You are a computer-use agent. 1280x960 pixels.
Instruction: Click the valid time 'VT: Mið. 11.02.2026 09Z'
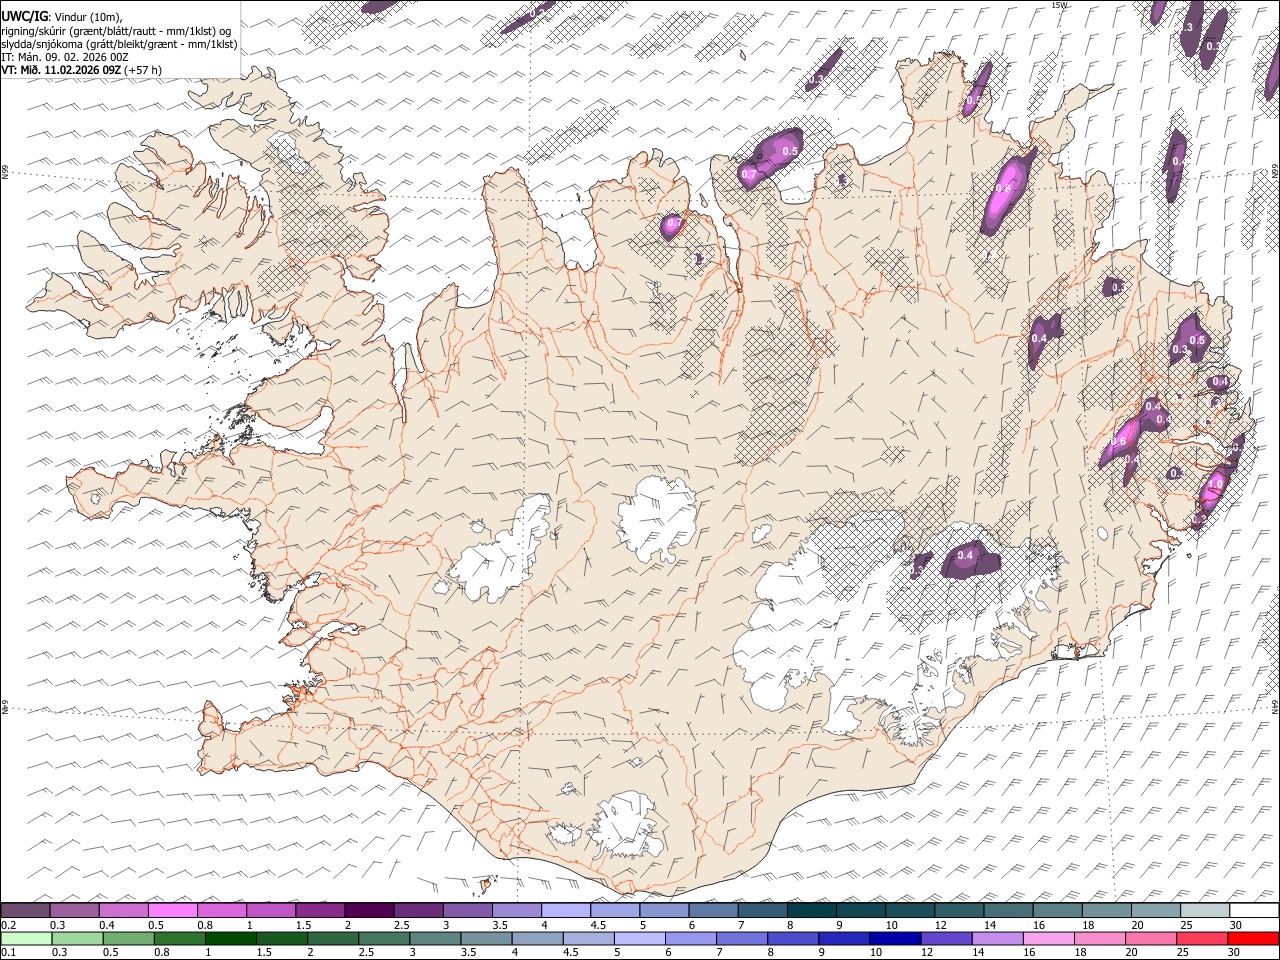(61, 70)
